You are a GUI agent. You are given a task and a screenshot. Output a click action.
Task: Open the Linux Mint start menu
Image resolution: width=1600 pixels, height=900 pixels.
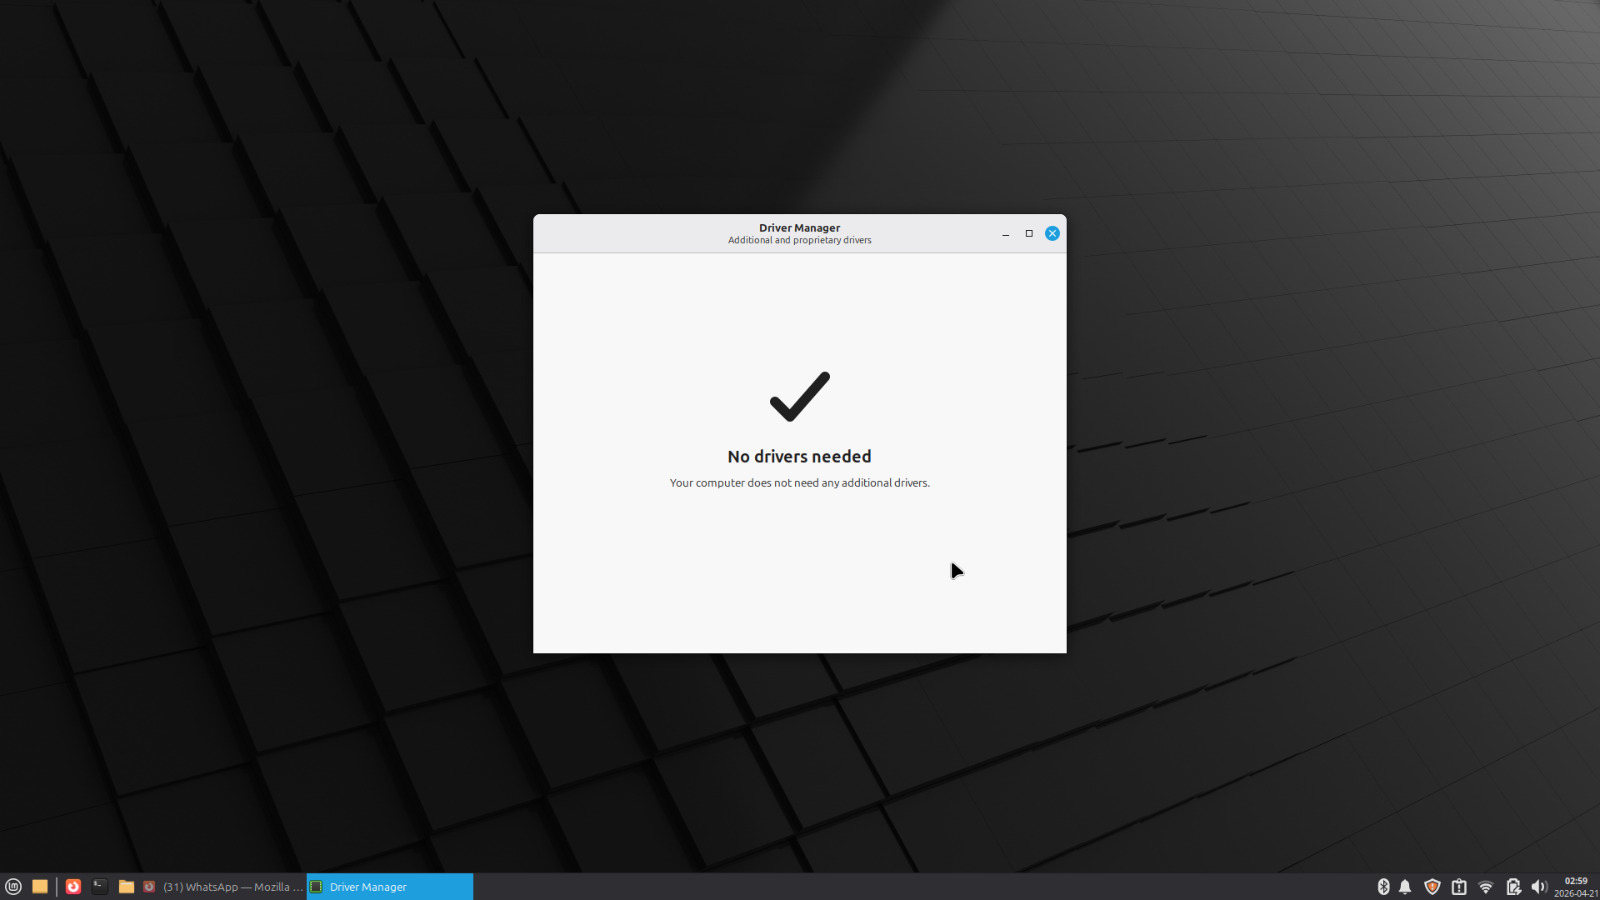pos(13,886)
